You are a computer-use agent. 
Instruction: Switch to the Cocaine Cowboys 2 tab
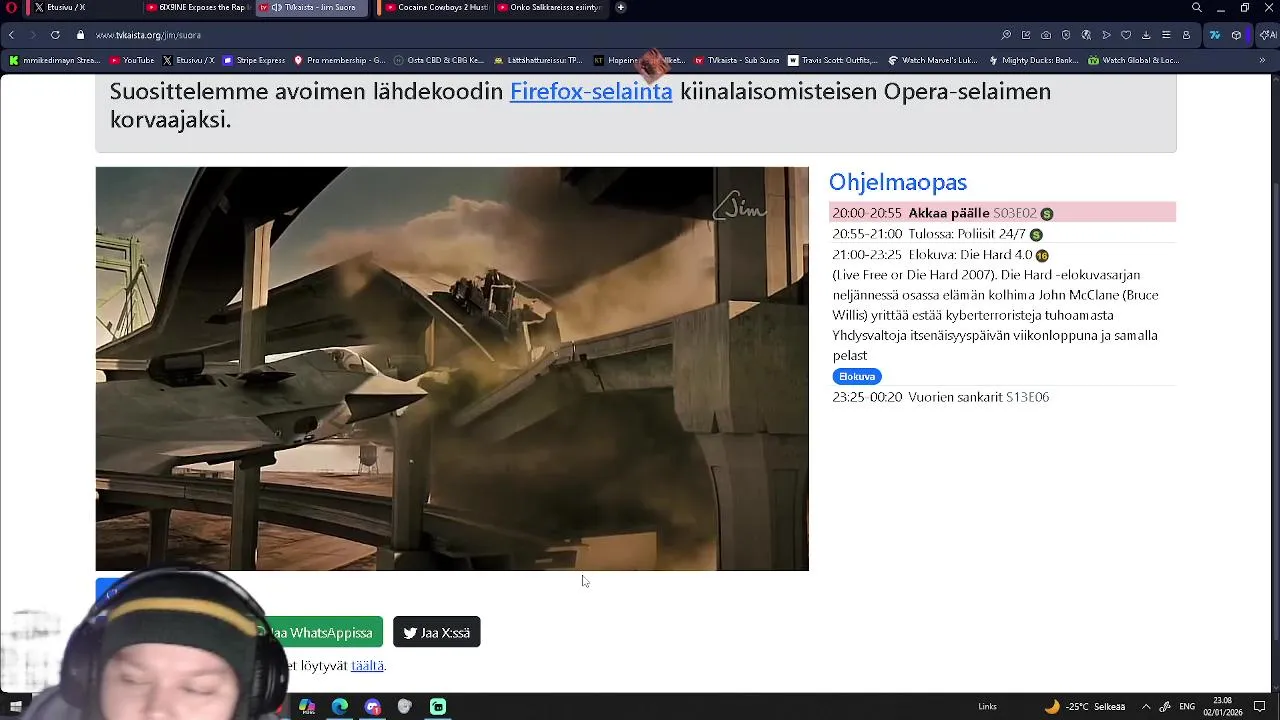[x=435, y=7]
